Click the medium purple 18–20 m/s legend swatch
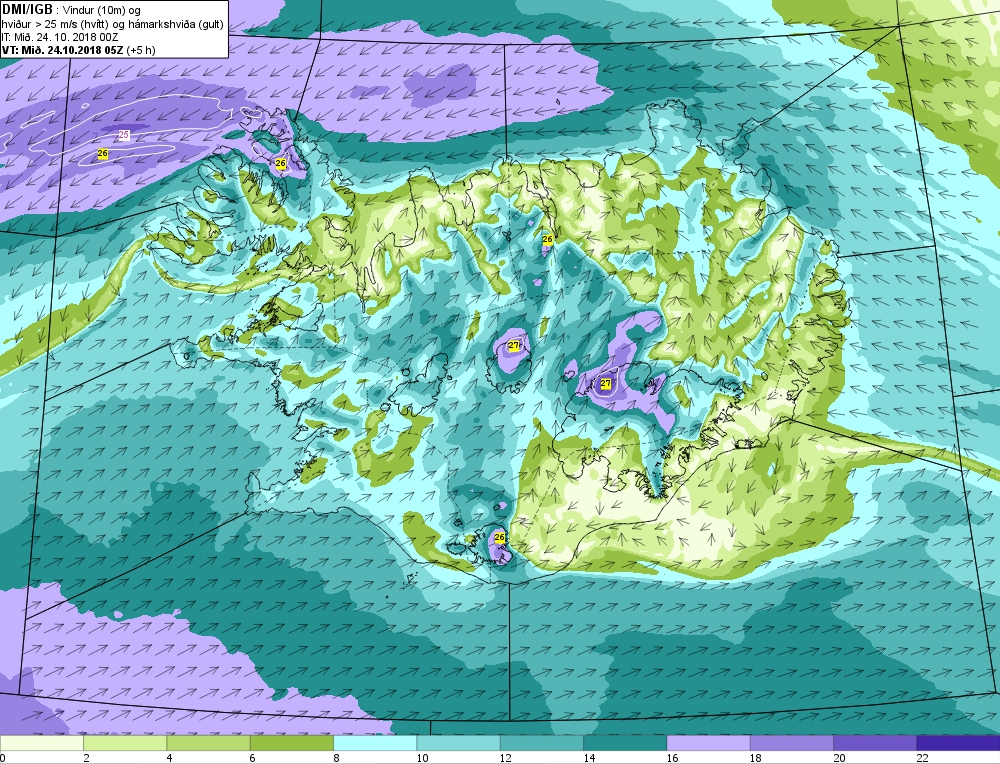Screen dimensions: 1000x764 tap(792, 743)
